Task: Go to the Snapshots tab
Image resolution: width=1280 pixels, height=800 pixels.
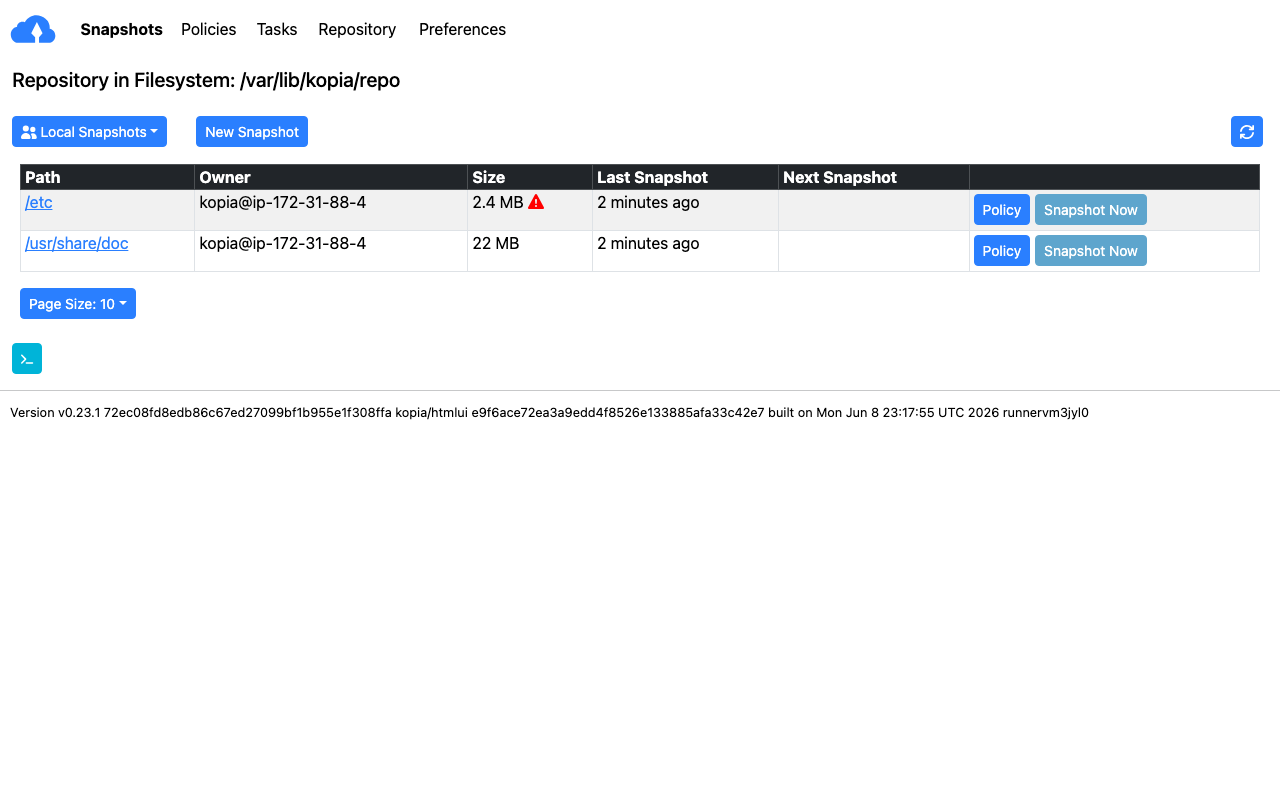Action: (121, 30)
